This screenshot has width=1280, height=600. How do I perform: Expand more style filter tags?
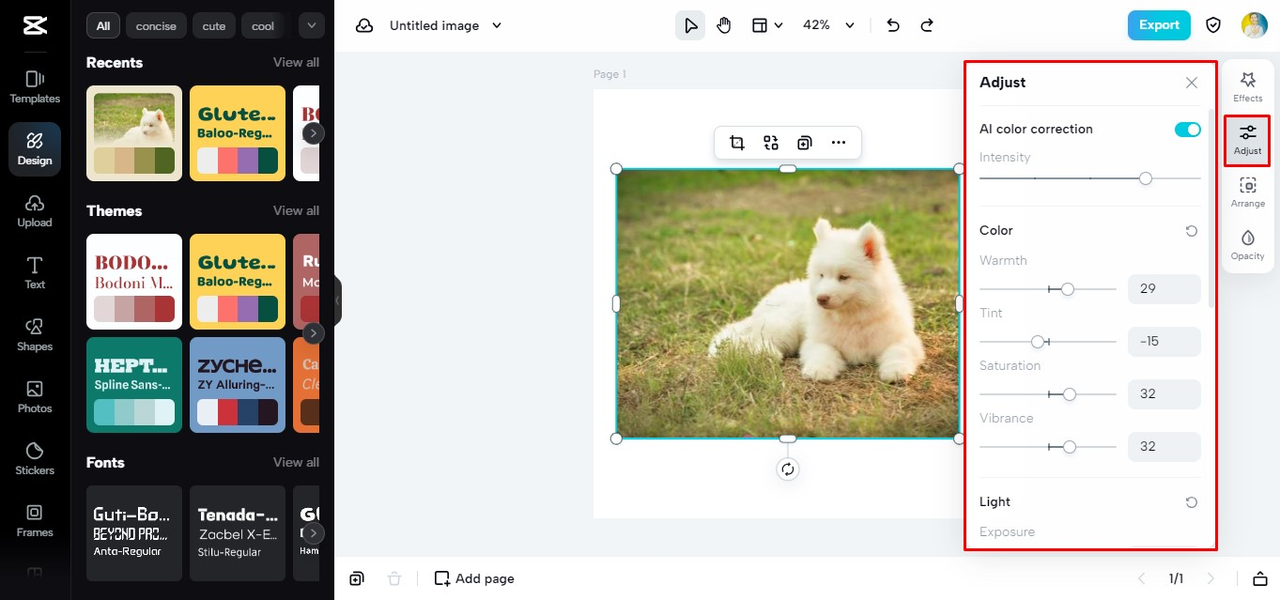311,25
